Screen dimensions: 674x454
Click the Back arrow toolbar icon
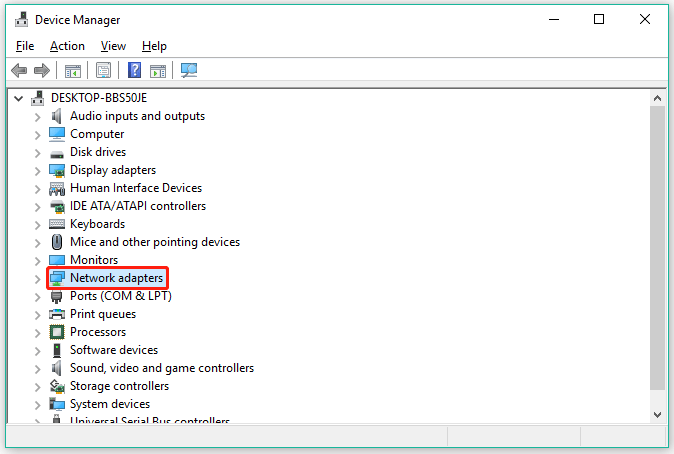(x=19, y=70)
